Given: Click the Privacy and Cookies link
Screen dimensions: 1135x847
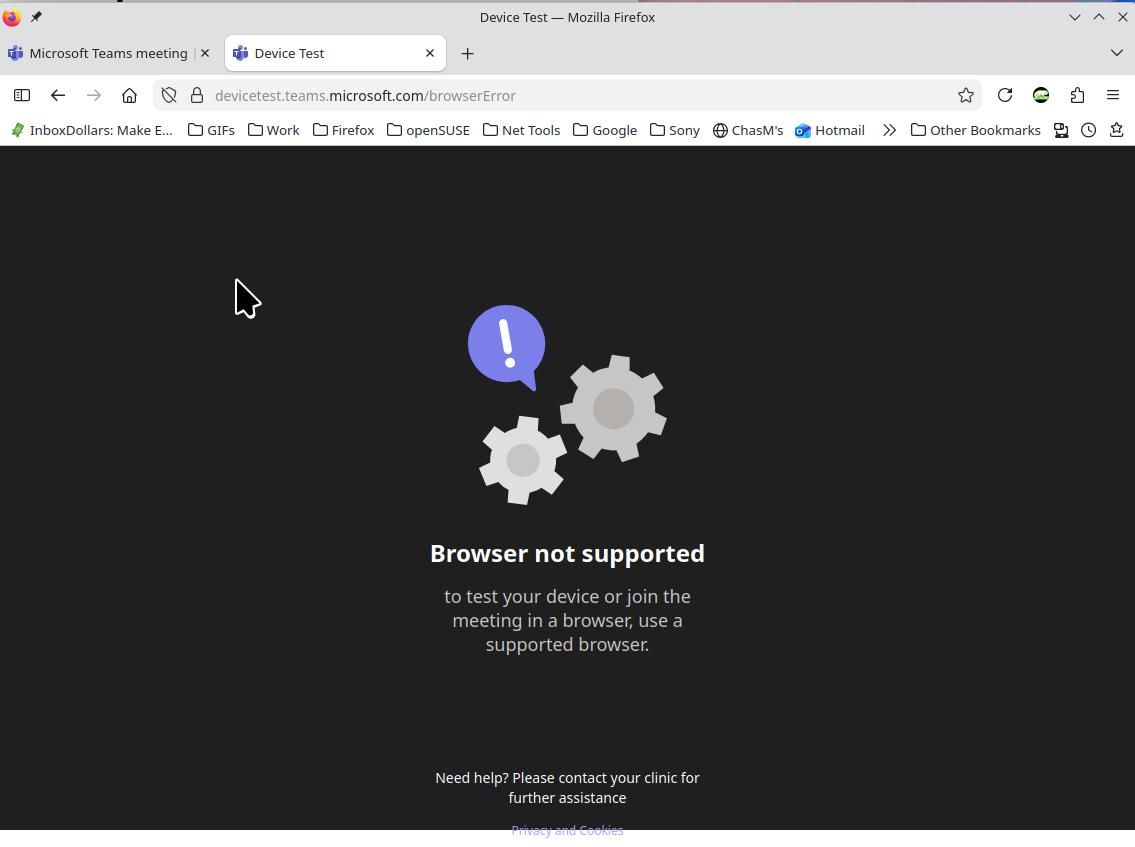Looking at the screenshot, I should tap(568, 830).
